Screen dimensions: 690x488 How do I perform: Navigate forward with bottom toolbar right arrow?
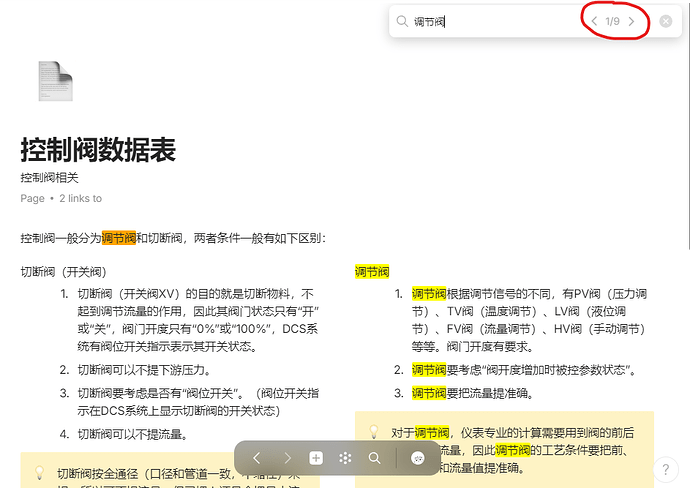coord(287,458)
